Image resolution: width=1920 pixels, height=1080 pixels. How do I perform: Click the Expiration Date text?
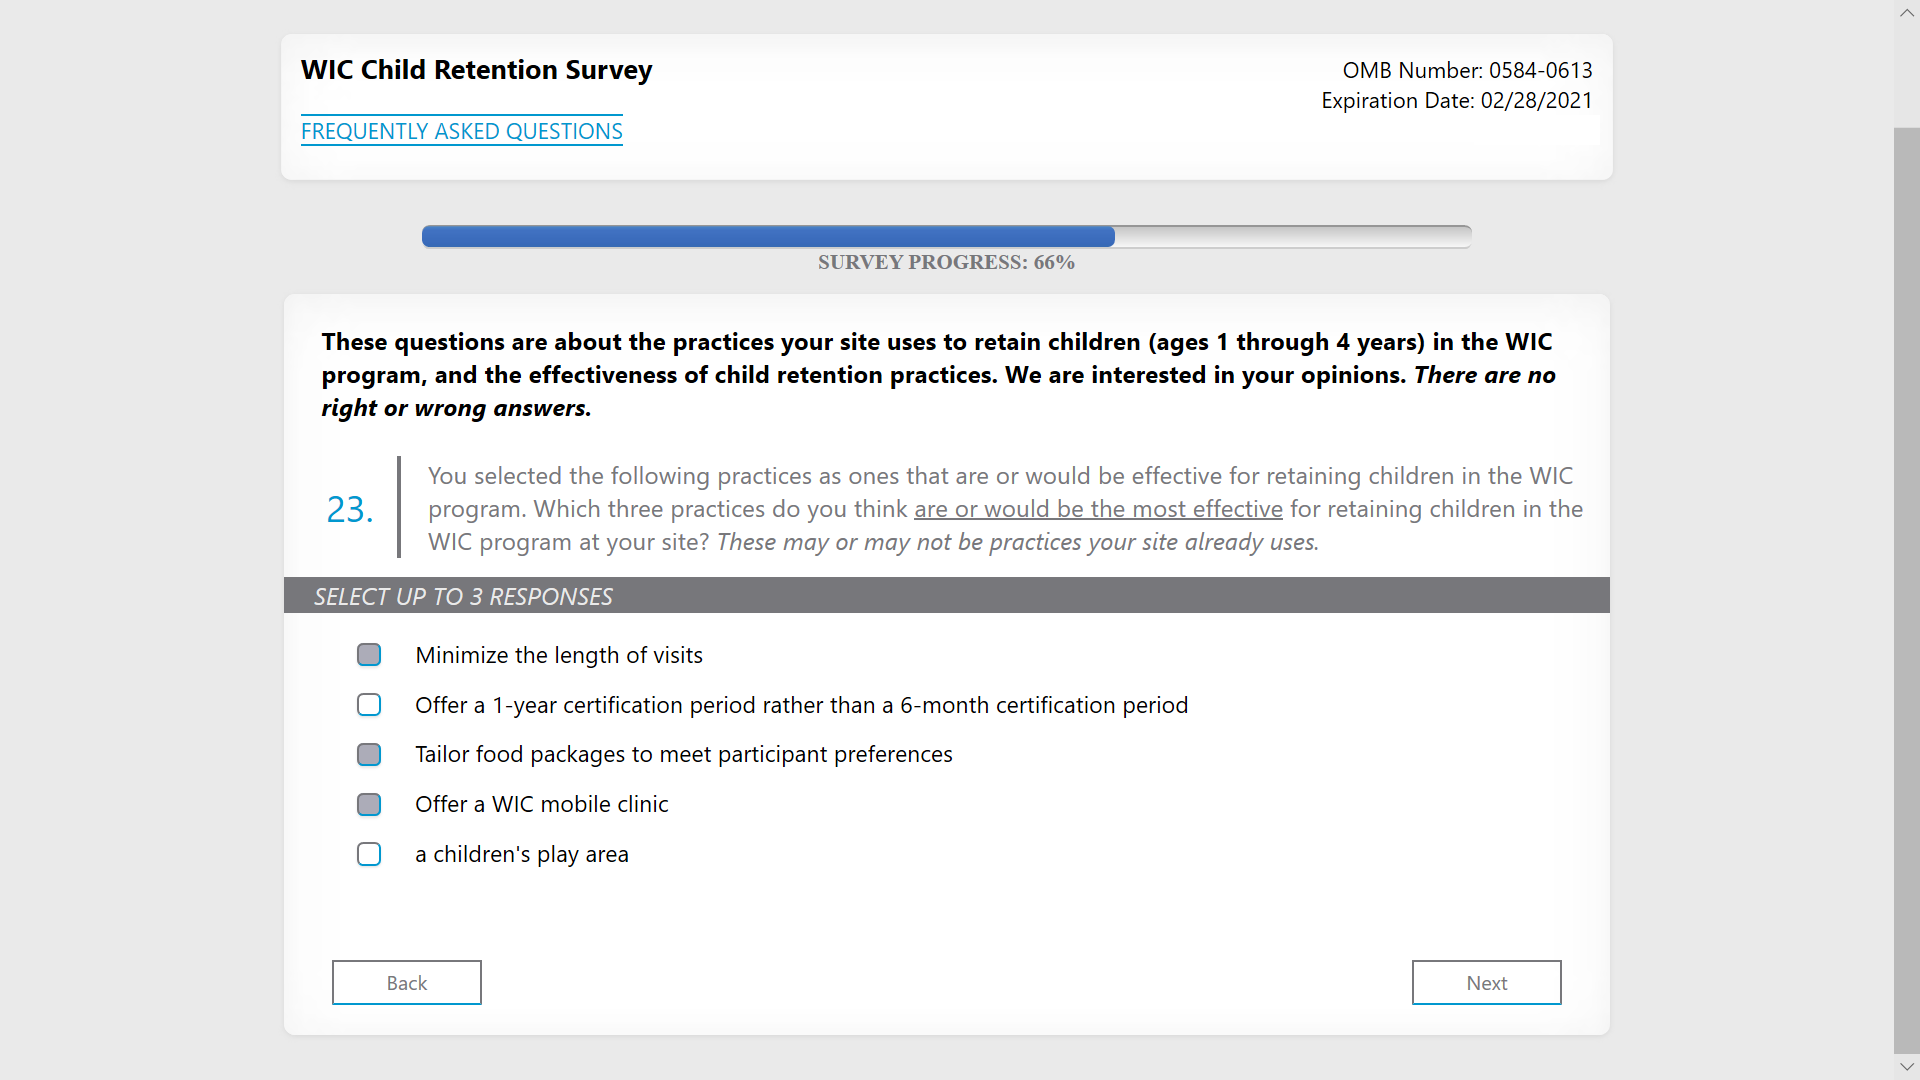(x=1456, y=100)
